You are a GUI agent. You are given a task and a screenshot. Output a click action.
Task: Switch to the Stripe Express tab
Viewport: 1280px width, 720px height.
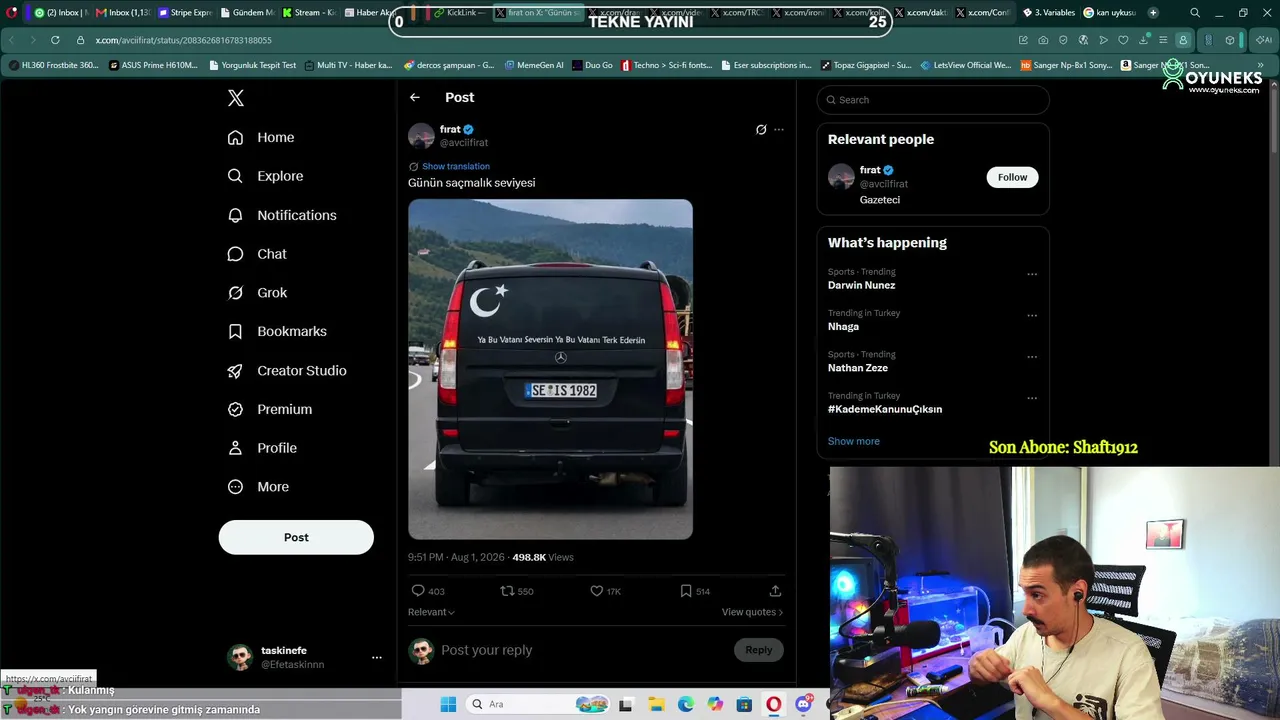coord(185,13)
